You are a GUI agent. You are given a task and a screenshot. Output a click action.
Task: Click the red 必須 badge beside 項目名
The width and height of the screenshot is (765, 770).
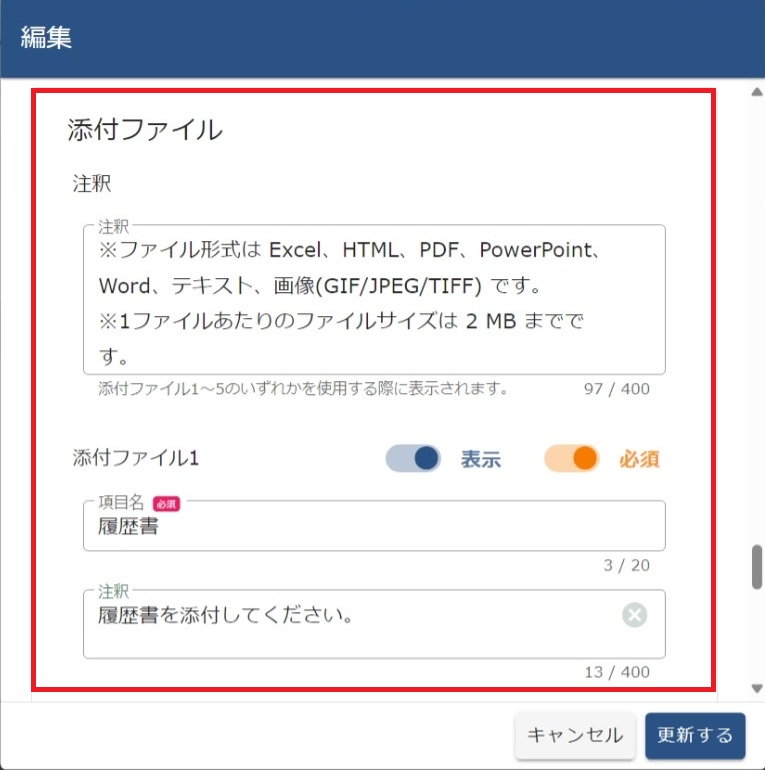(166, 505)
